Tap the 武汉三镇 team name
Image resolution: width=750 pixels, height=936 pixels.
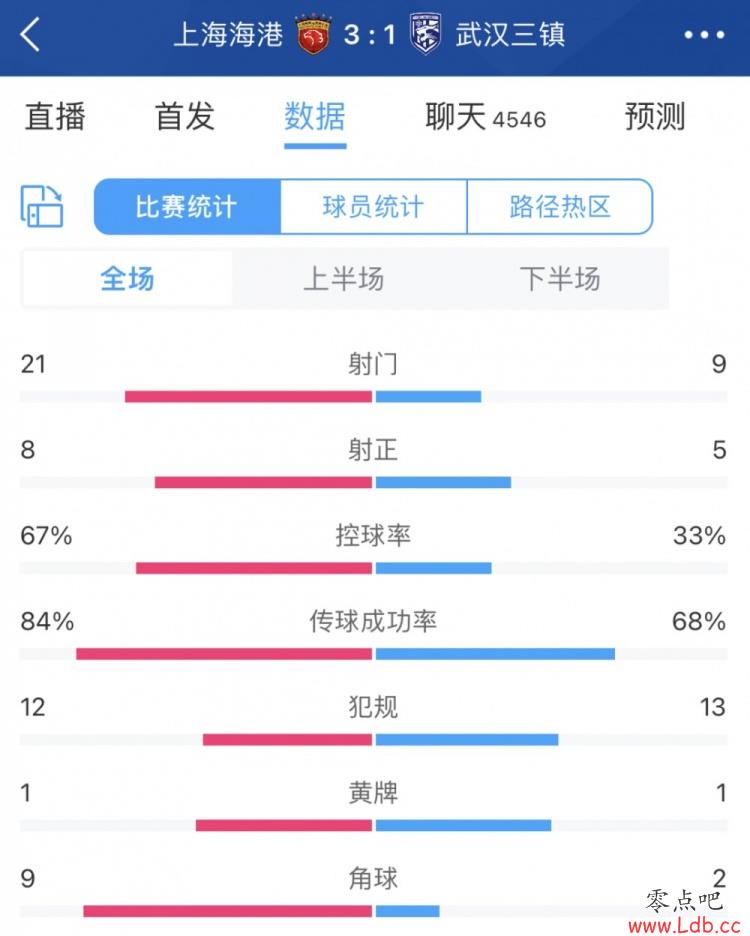point(510,34)
